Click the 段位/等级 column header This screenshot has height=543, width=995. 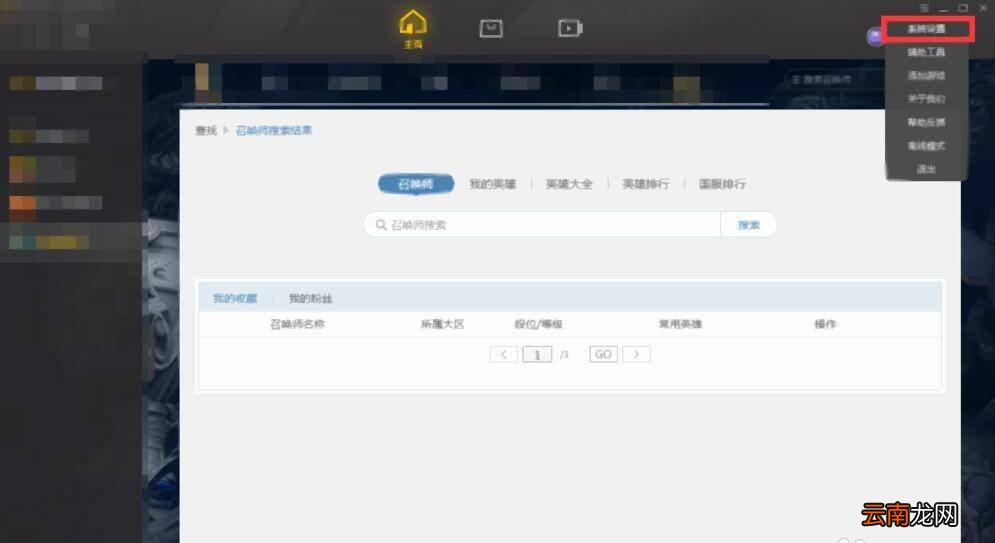(539, 324)
